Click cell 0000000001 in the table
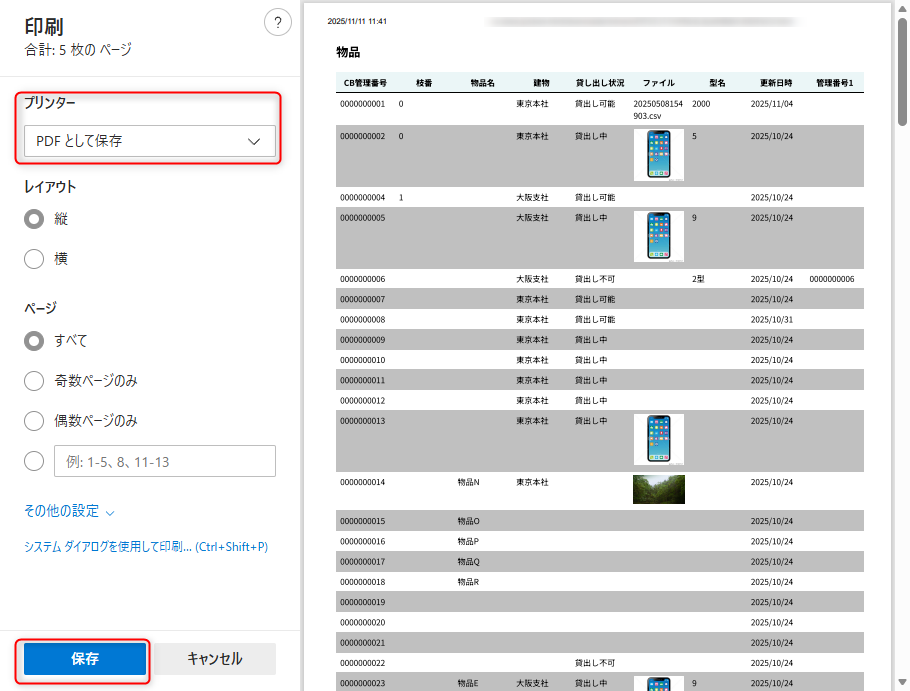Screen dimensions: 910x691 tap(363, 104)
